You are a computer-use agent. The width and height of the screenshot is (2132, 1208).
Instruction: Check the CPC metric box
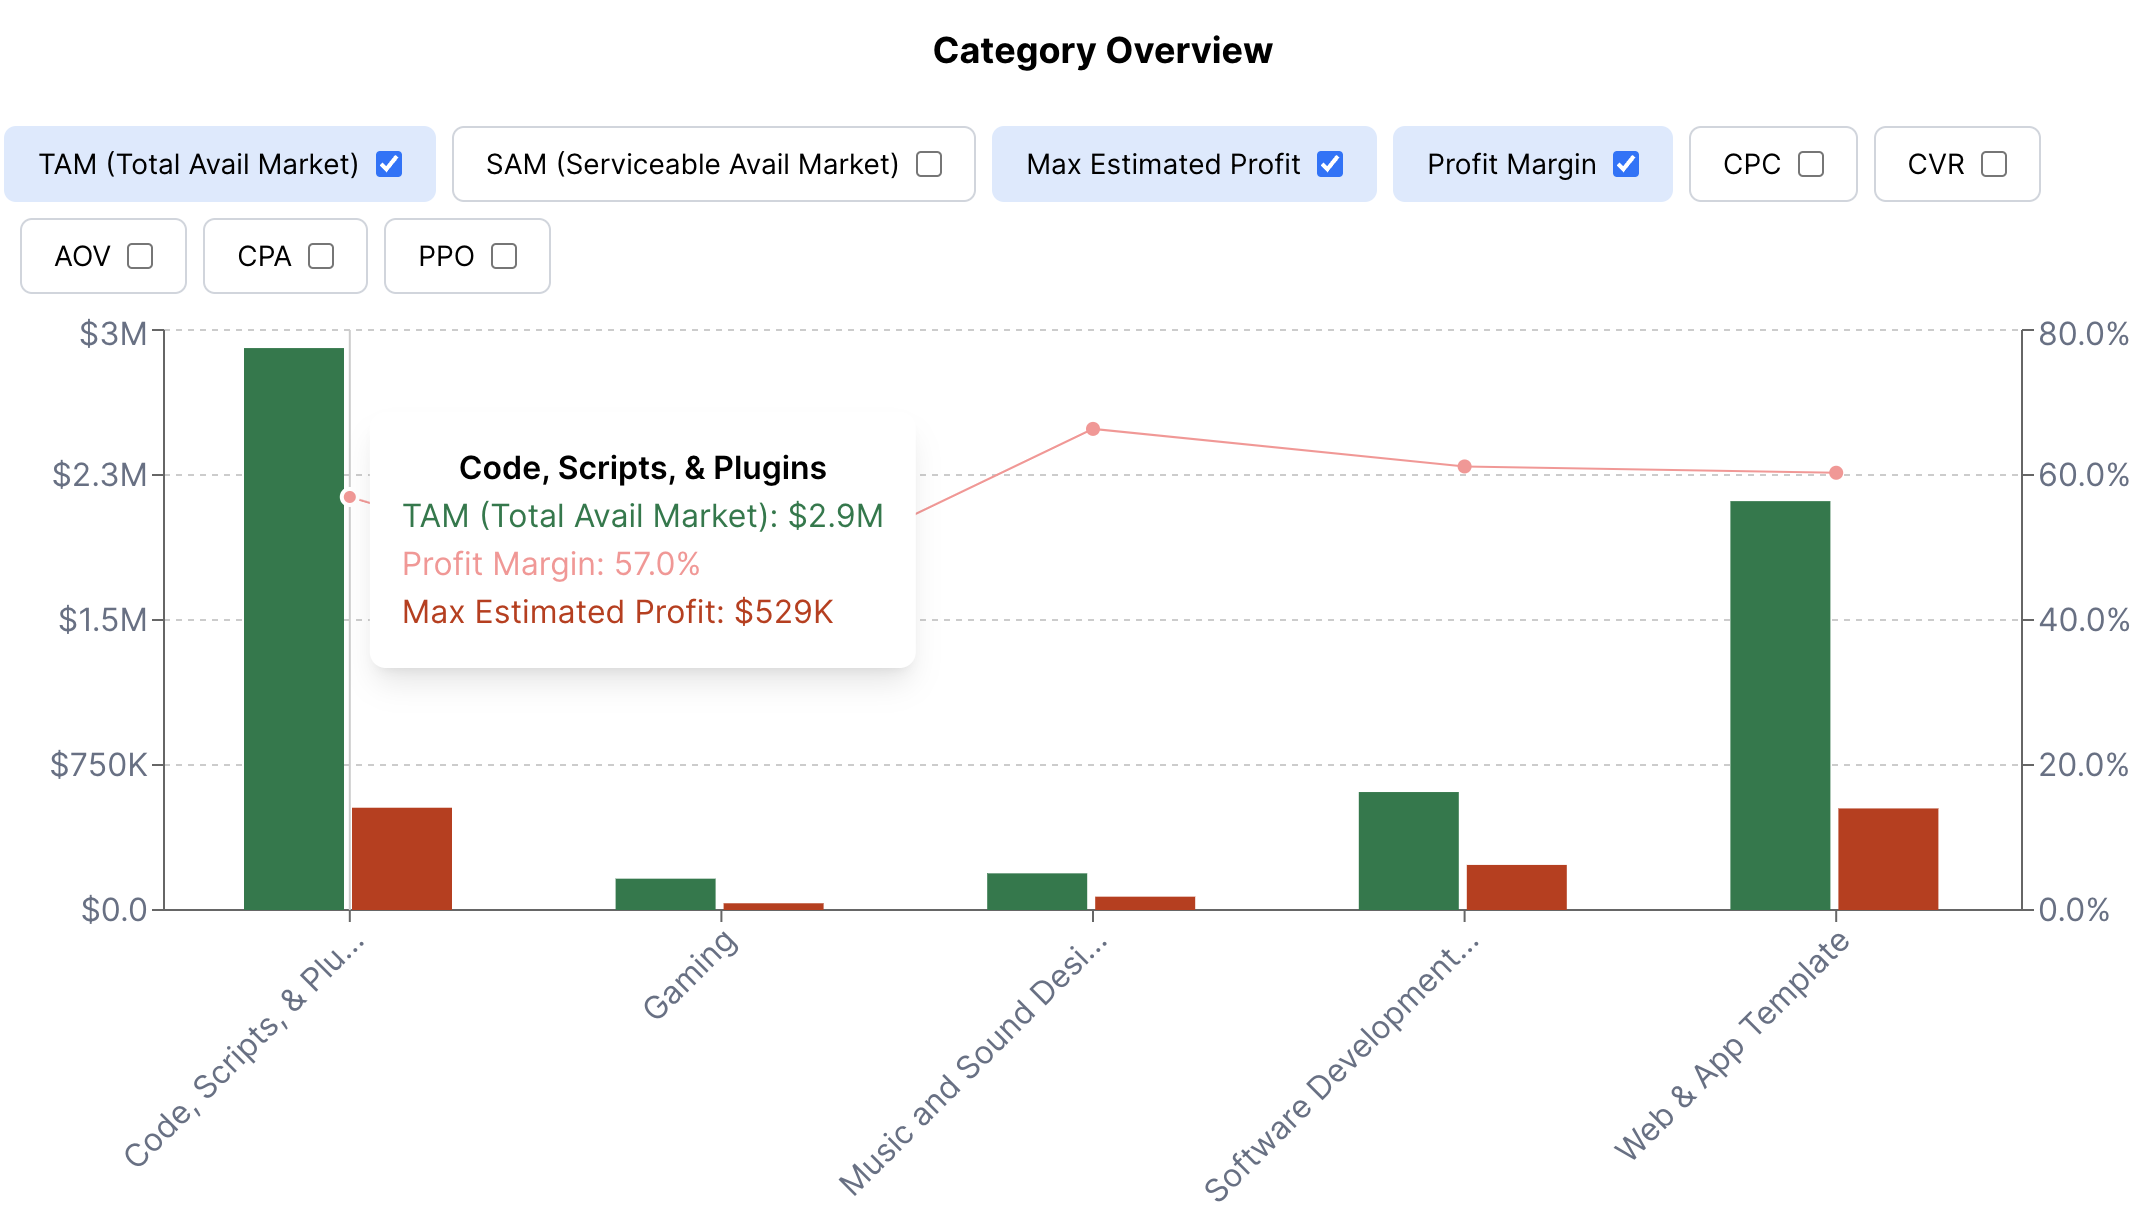[1811, 164]
